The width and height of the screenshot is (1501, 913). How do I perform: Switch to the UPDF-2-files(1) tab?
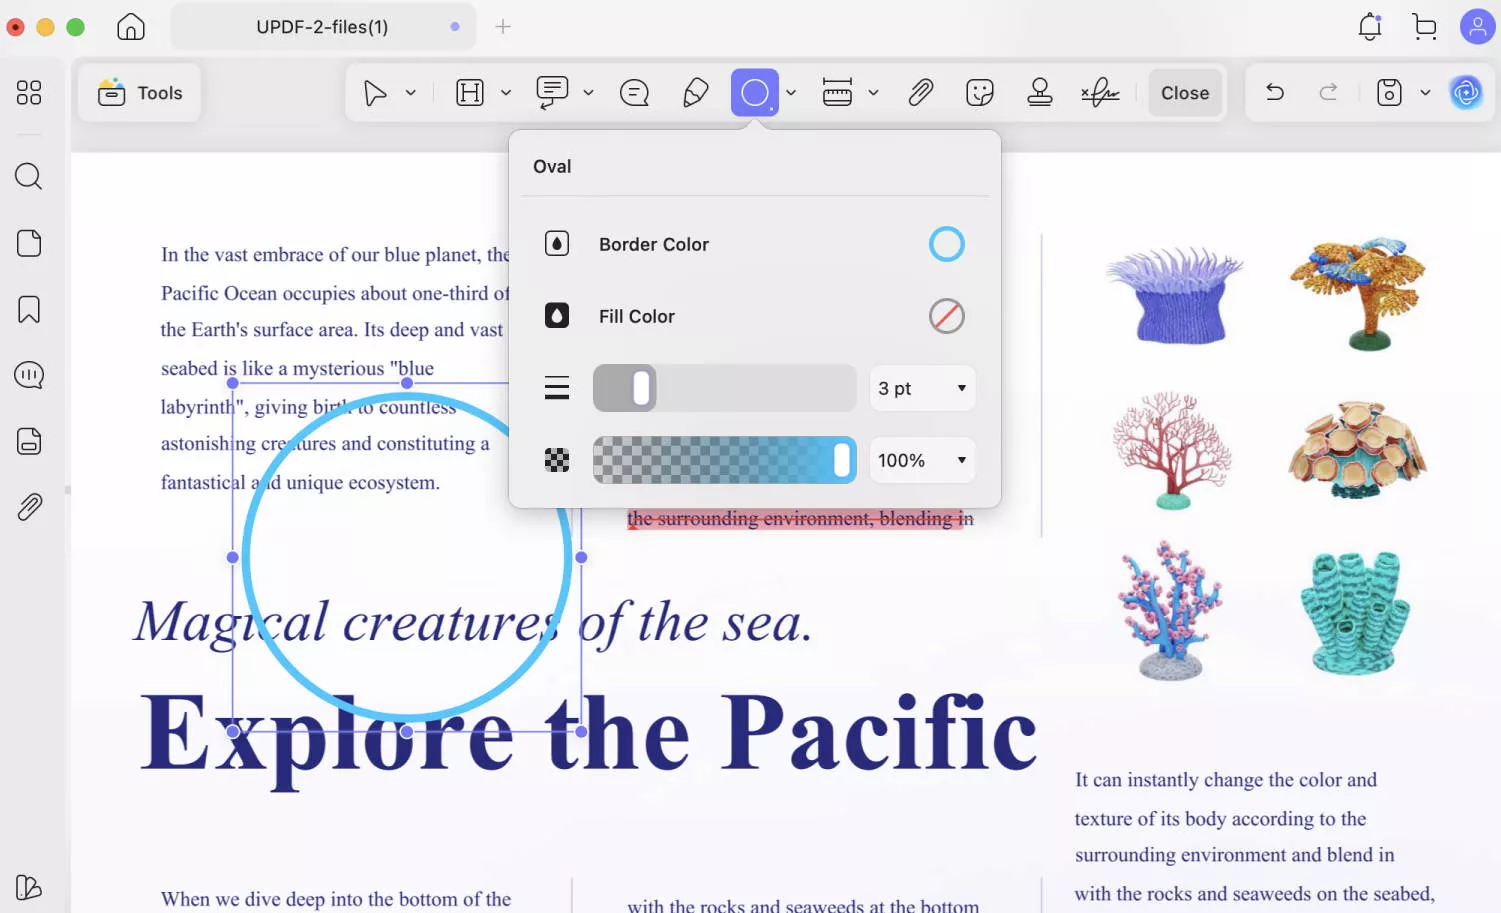[322, 27]
